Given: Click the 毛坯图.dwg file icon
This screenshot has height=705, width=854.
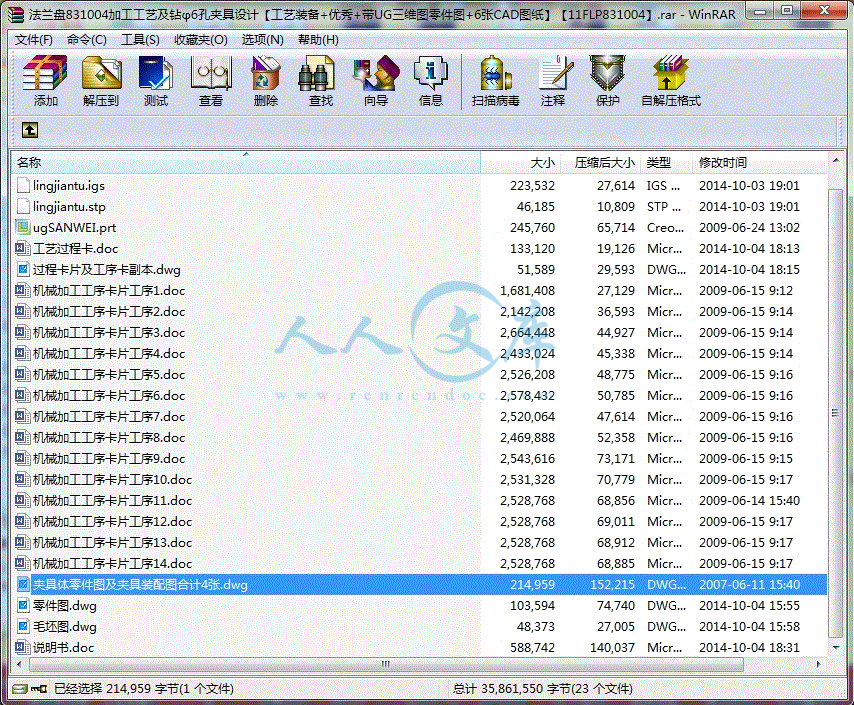Looking at the screenshot, I should [x=23, y=627].
